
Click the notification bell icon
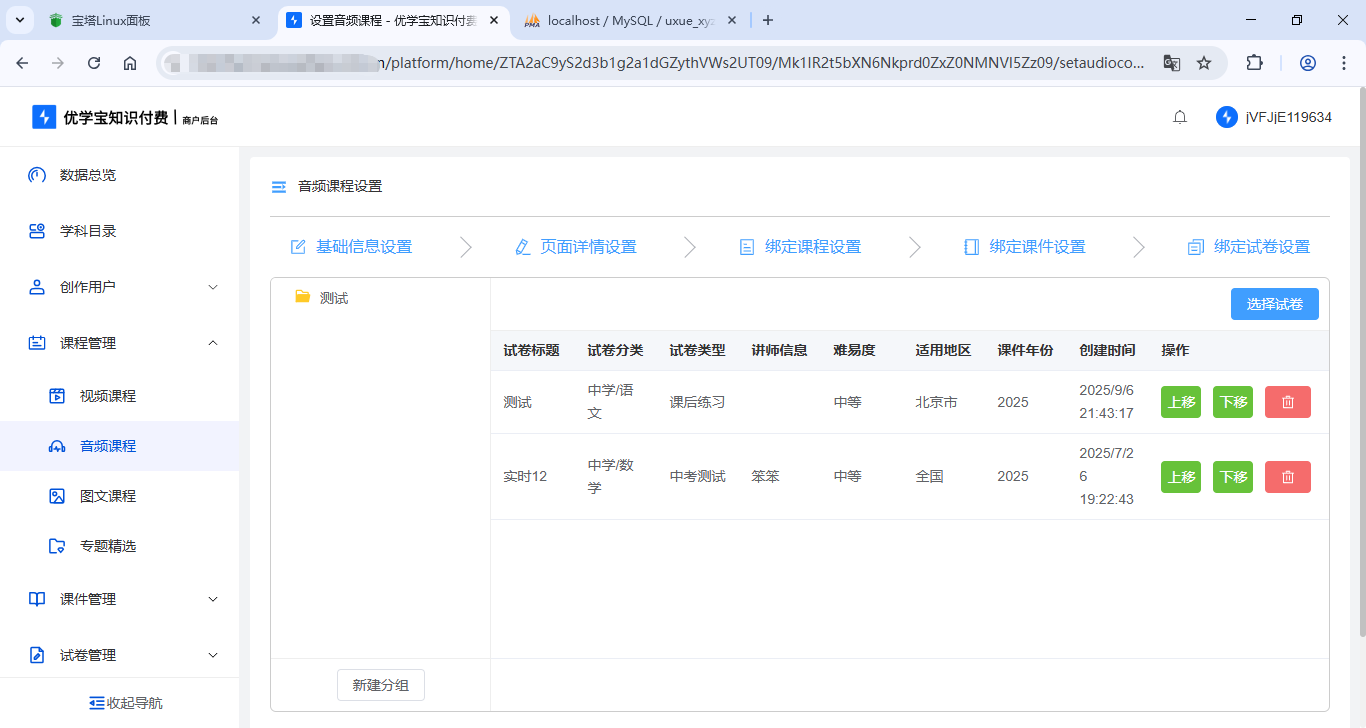point(1180,117)
